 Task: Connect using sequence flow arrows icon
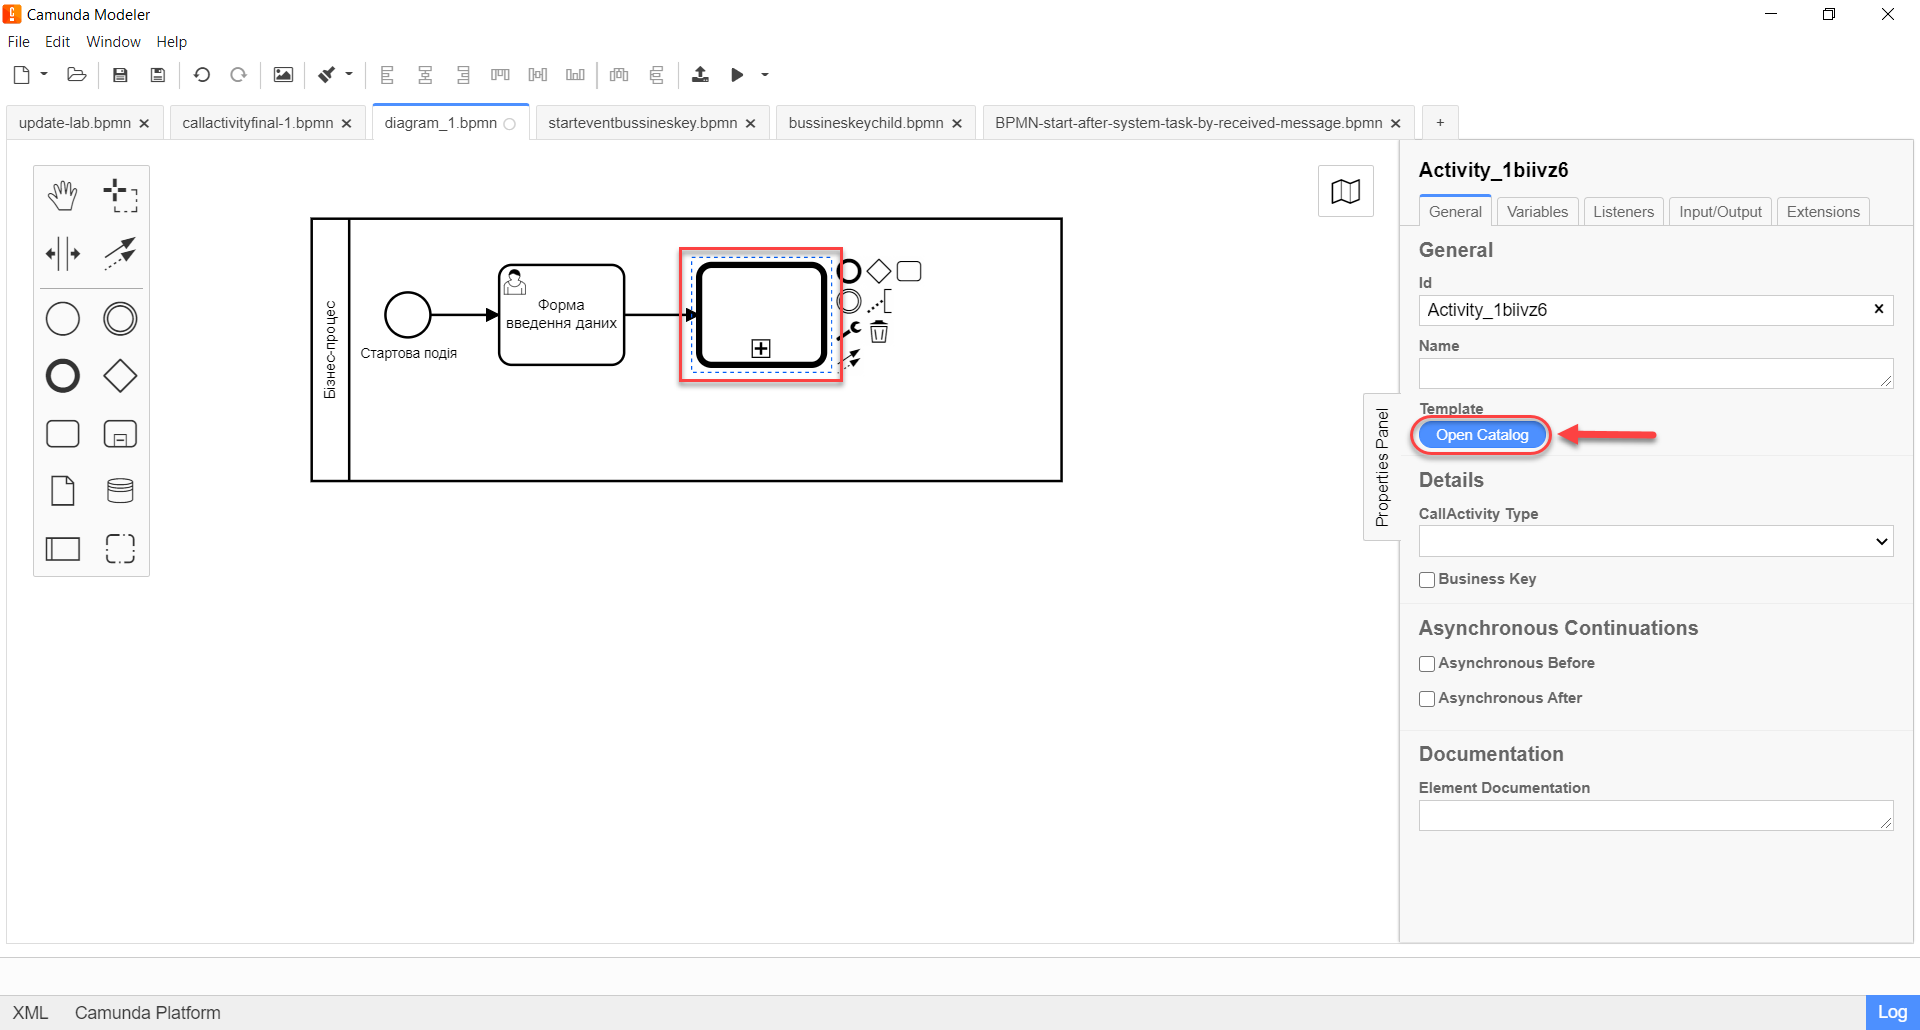[x=849, y=360]
